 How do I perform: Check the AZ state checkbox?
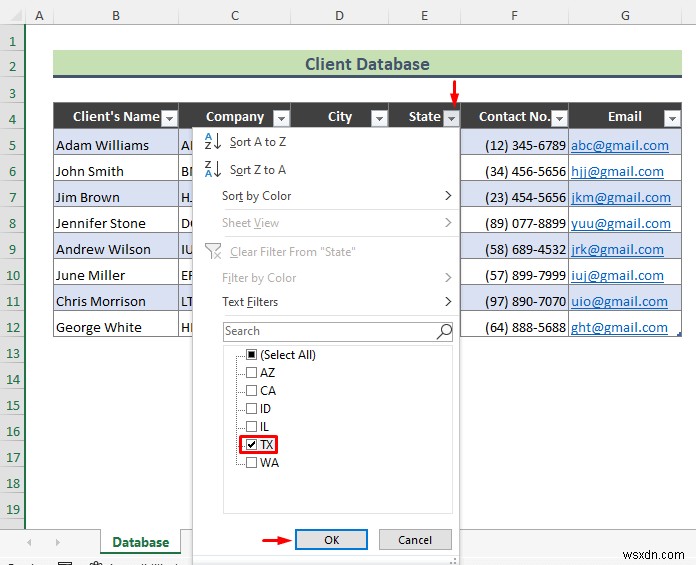(x=251, y=372)
